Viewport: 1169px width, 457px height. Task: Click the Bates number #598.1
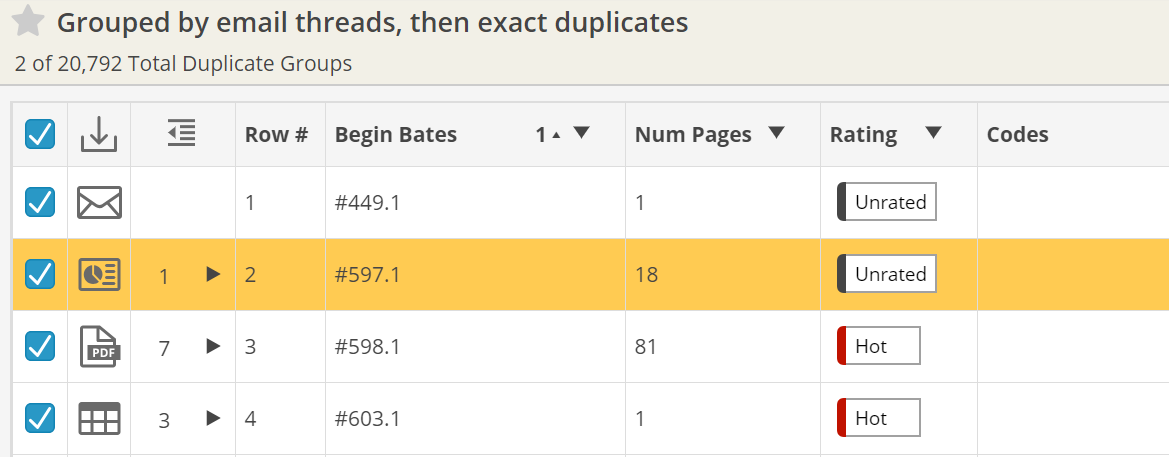[x=368, y=347]
